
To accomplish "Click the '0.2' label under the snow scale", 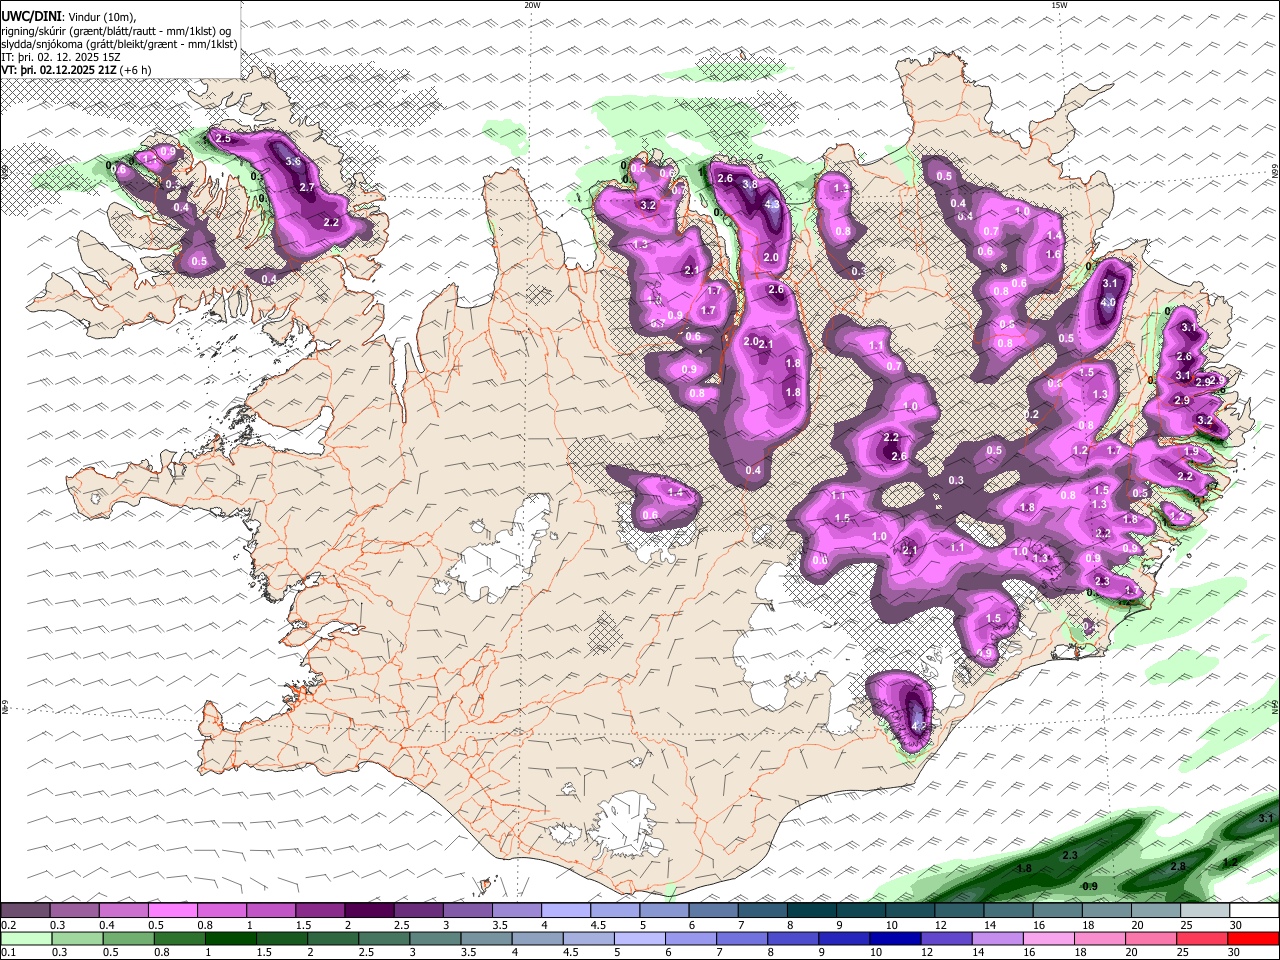I will [x=9, y=924].
